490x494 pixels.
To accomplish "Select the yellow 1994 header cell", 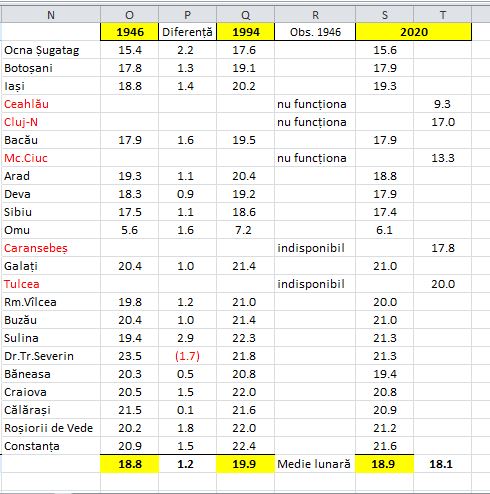I will pos(245,32).
